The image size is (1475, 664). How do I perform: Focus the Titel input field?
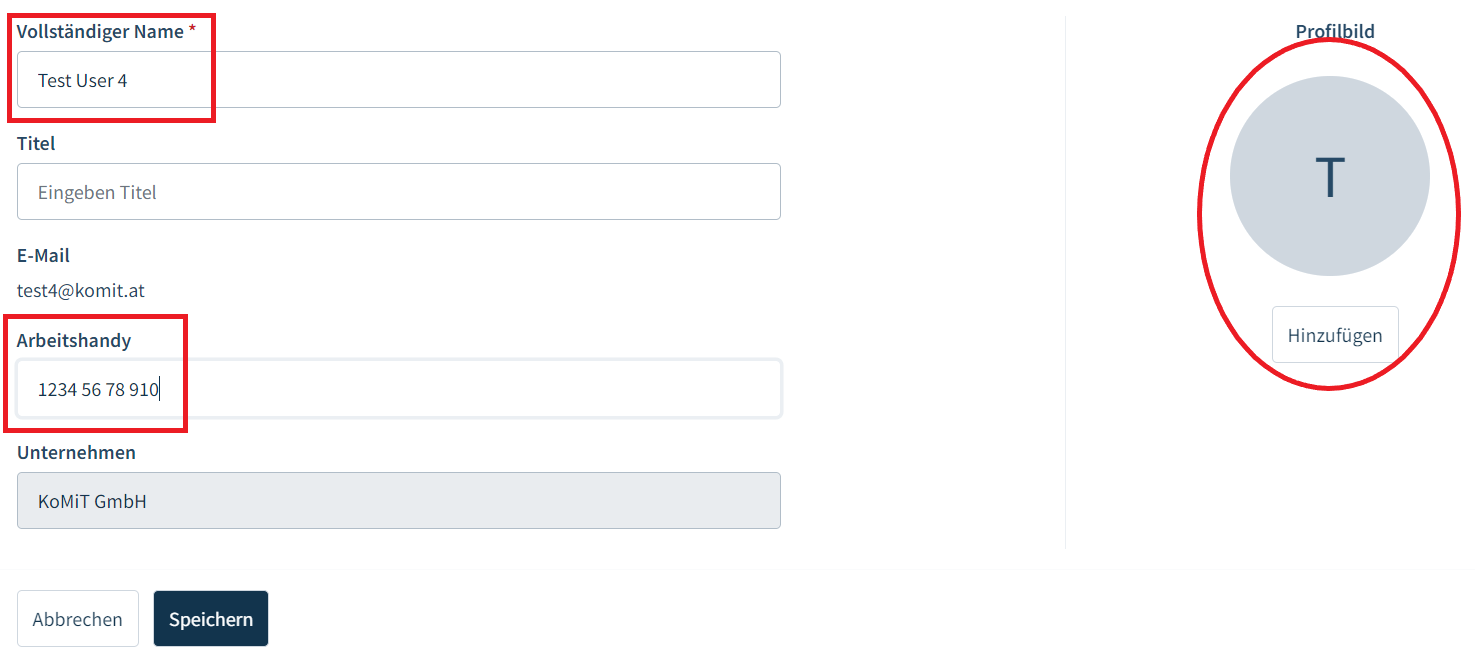(399, 192)
